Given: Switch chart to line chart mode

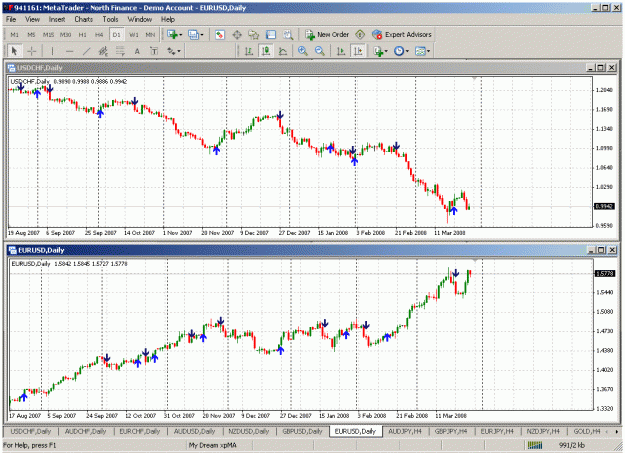Looking at the screenshot, I should [283, 51].
